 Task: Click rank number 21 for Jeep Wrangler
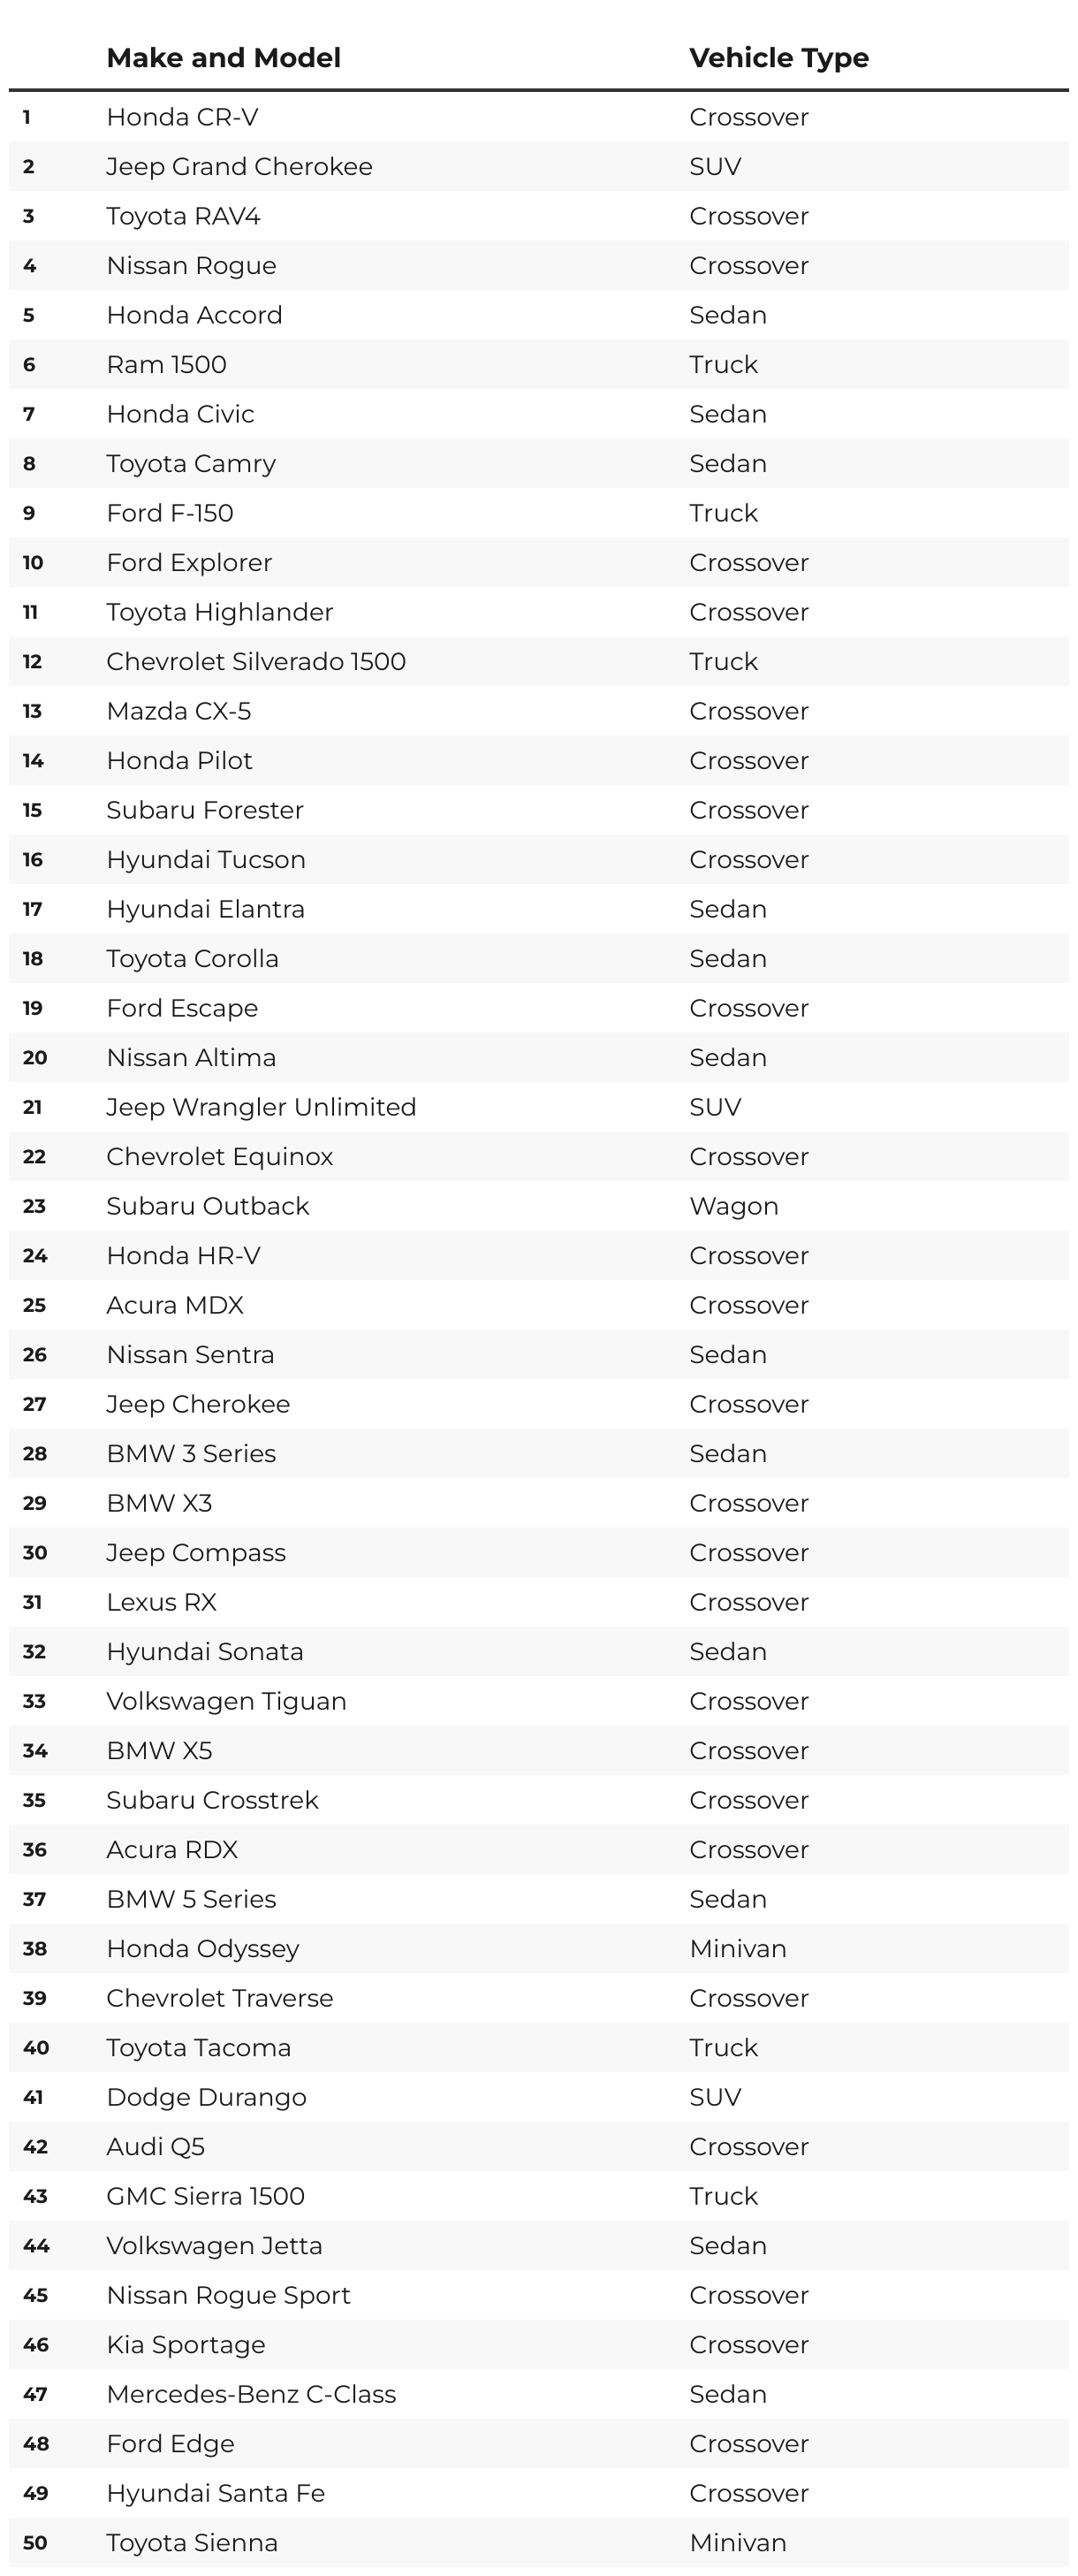[32, 1107]
